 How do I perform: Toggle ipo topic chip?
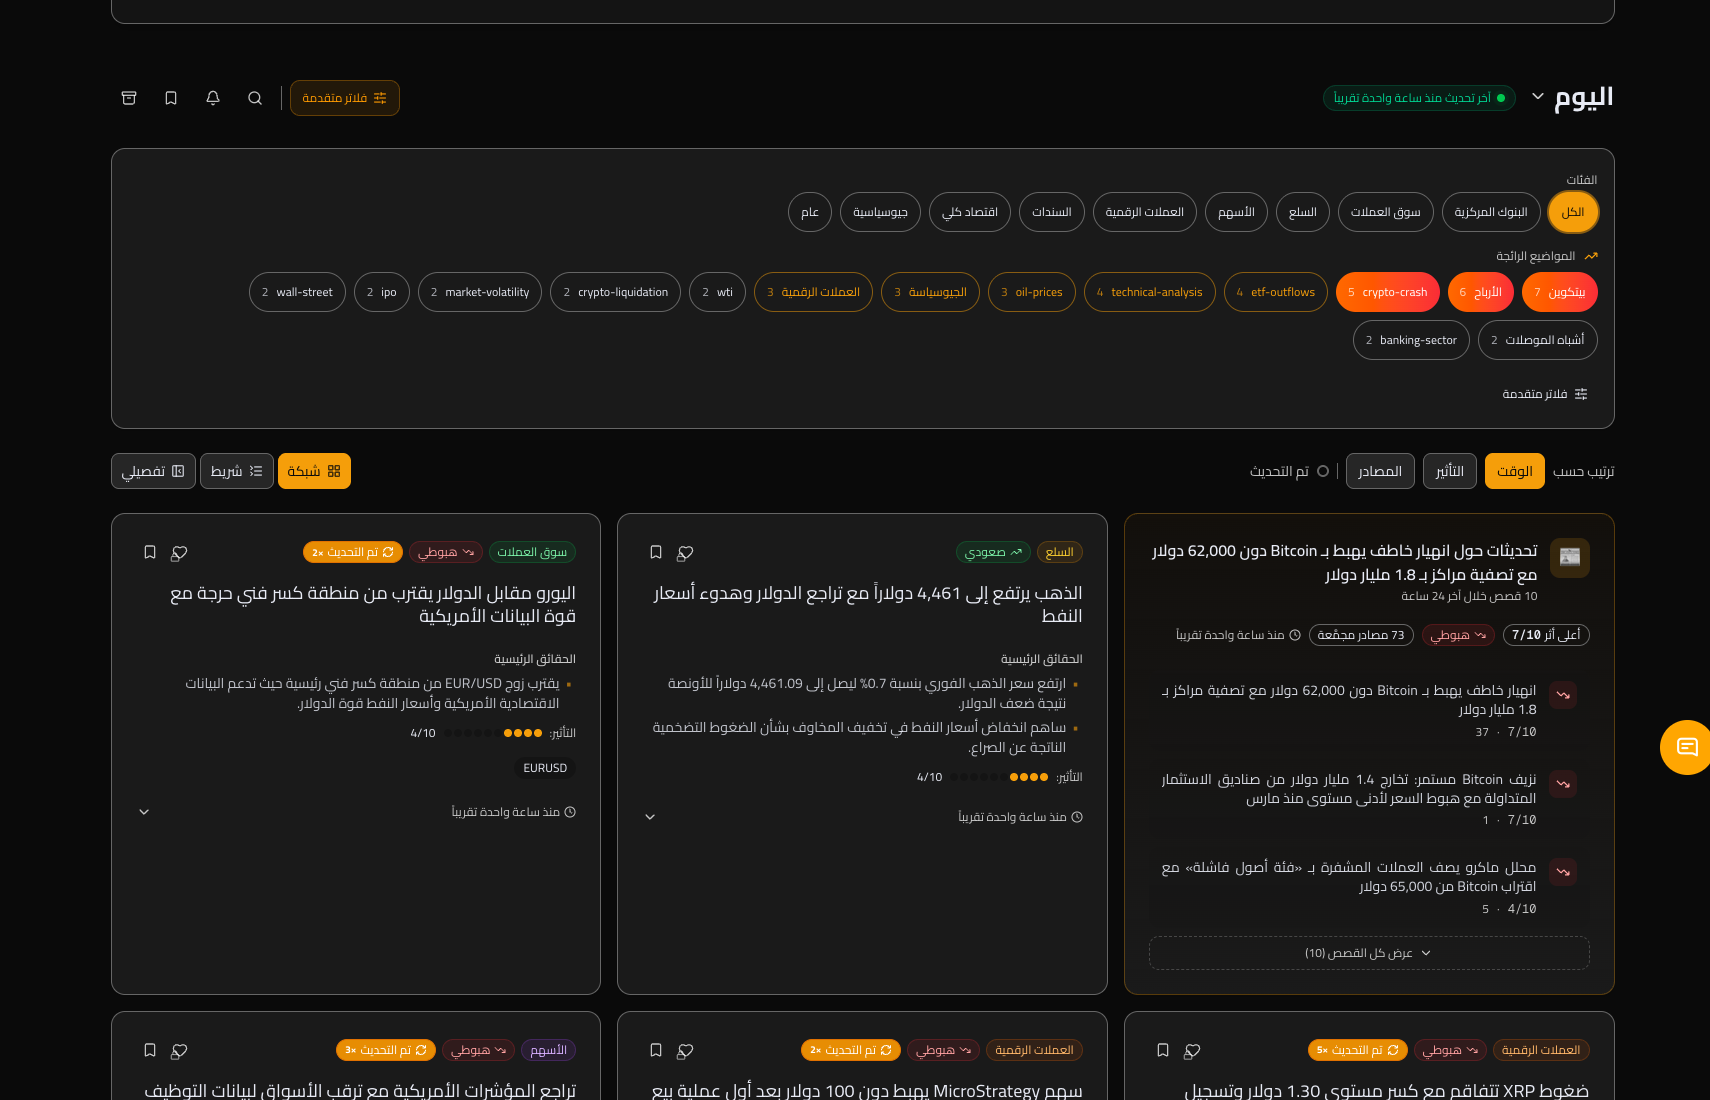pyautogui.click(x=382, y=292)
